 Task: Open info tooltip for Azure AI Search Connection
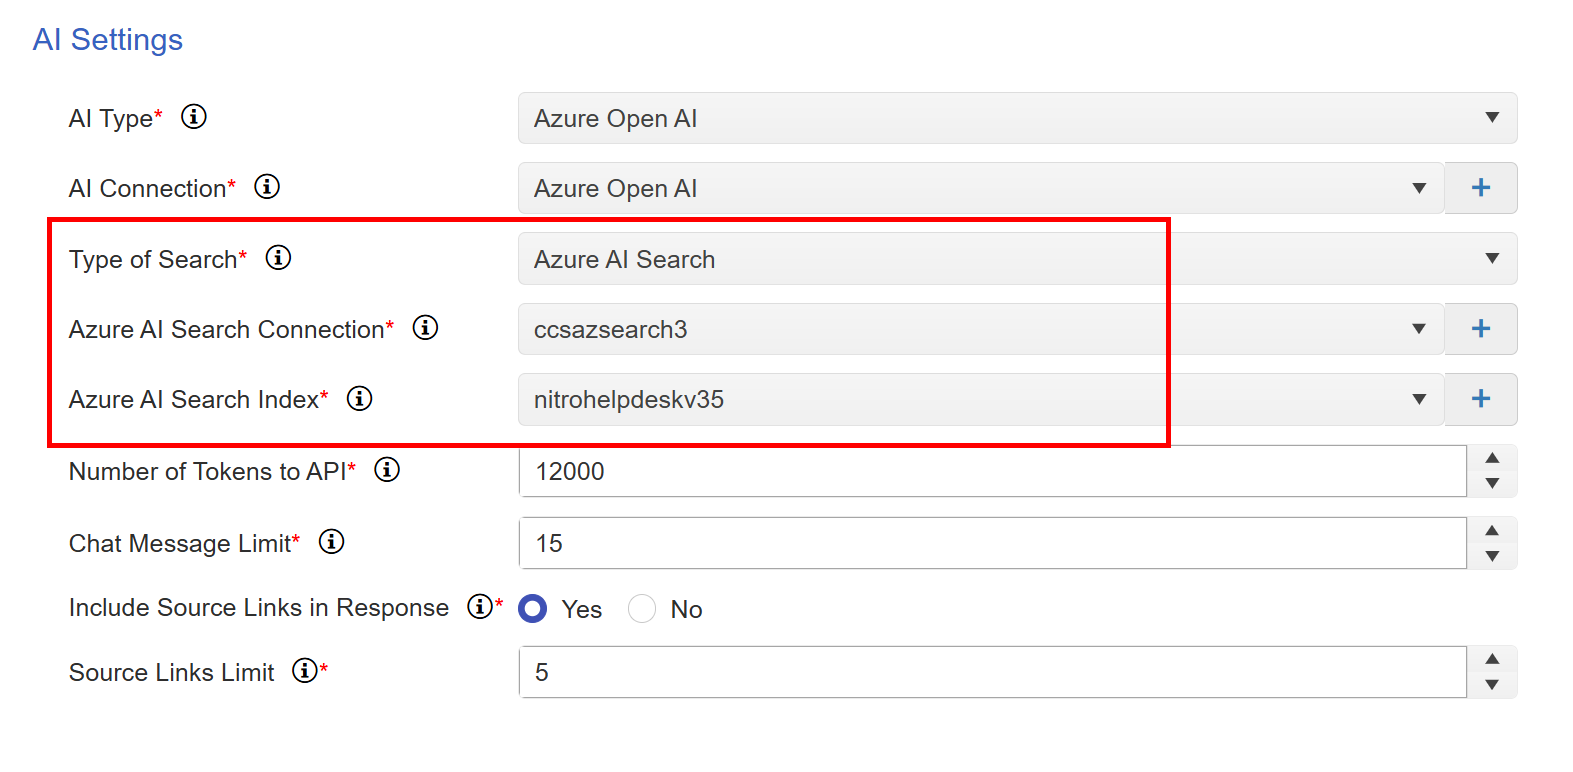coord(425,328)
